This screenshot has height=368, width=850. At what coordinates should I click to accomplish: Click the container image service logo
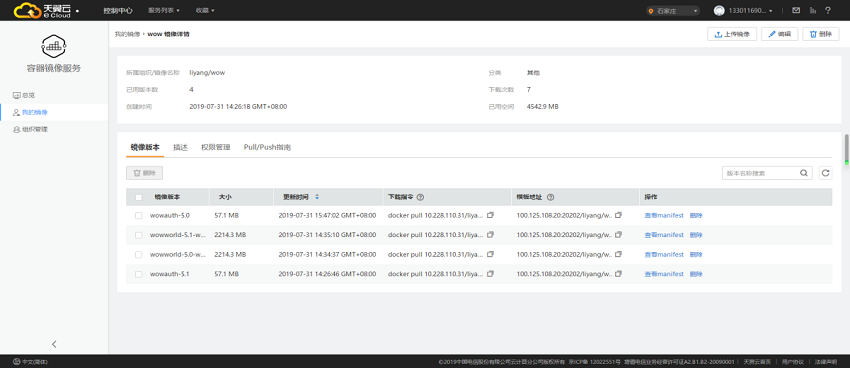[54, 47]
